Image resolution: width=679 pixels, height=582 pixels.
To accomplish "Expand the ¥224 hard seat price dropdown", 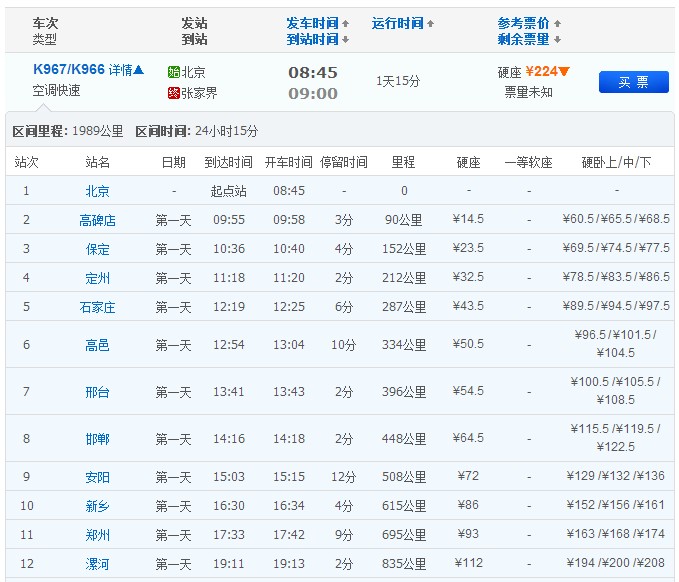I will 564,71.
